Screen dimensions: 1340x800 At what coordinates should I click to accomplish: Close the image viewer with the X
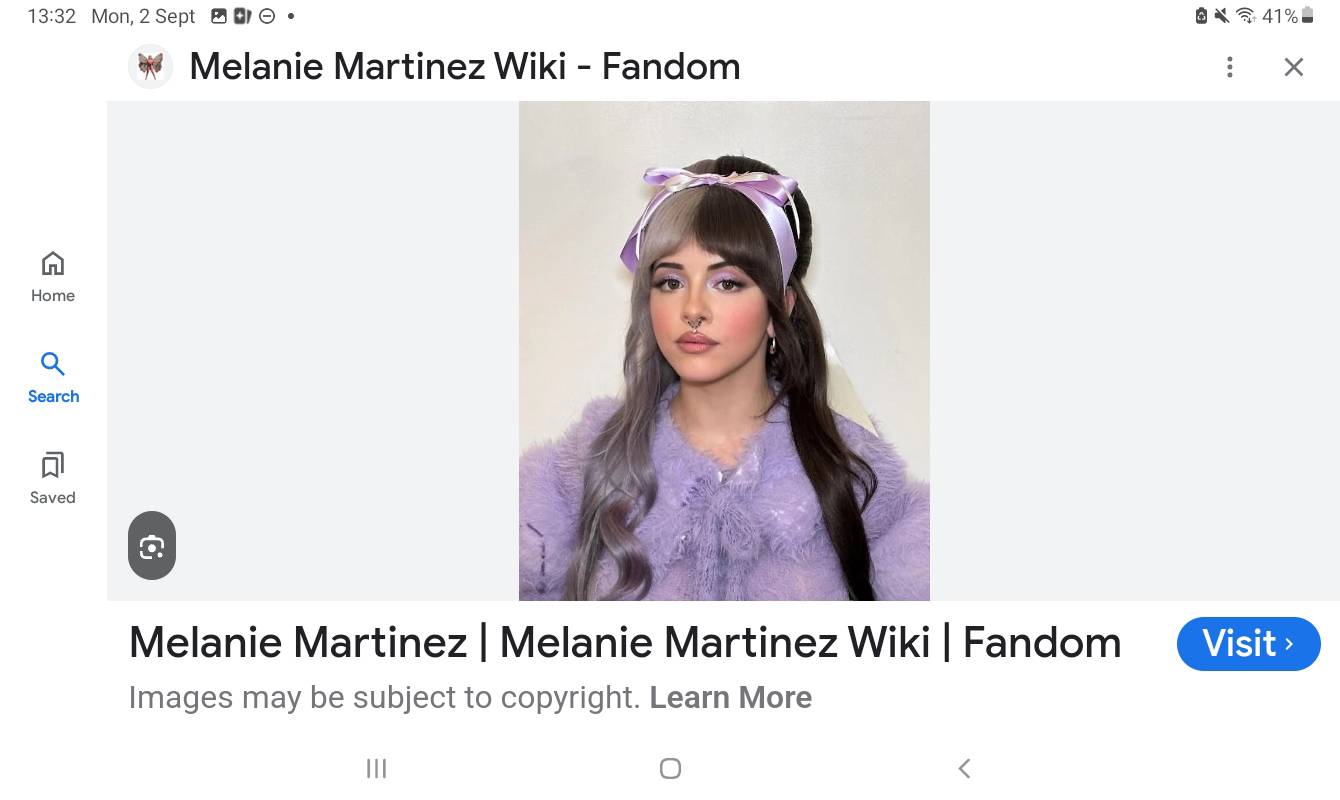click(1293, 67)
